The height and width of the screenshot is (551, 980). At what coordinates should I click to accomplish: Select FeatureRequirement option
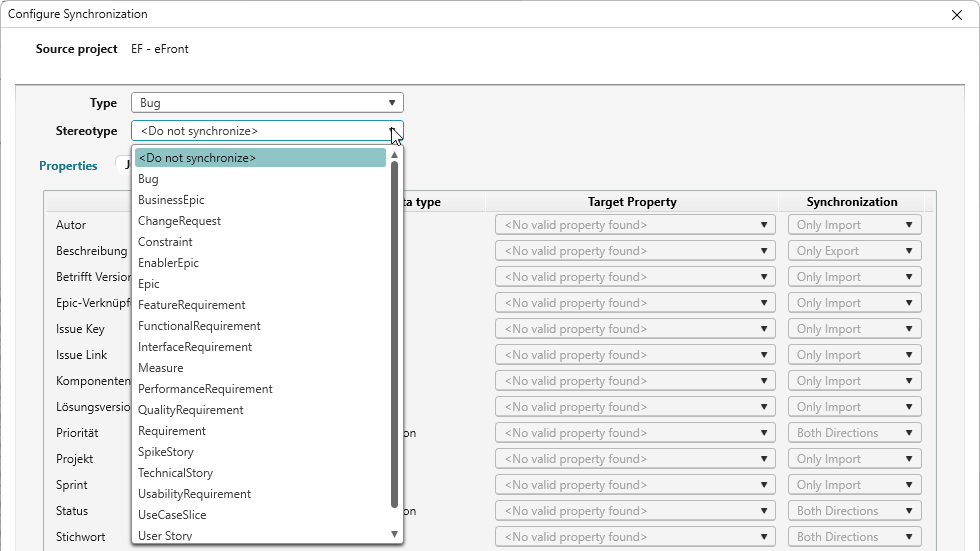pos(260,305)
